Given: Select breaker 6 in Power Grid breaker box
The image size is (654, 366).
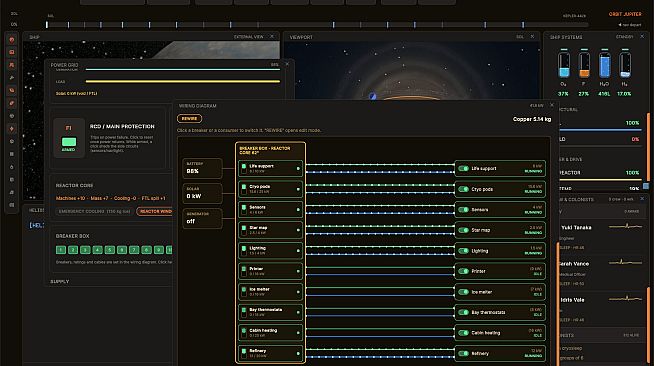Looking at the screenshot, I should pos(122,250).
